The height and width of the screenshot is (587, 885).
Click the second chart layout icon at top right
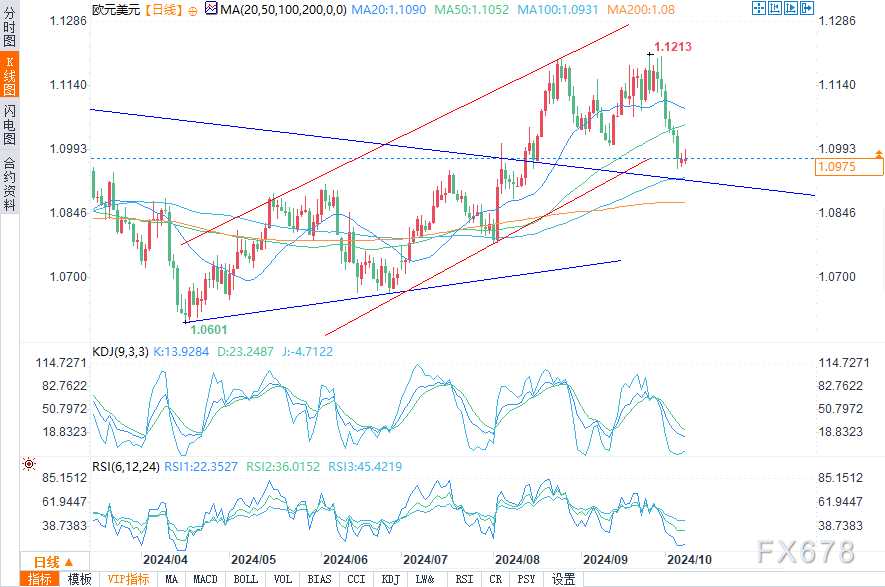click(773, 9)
